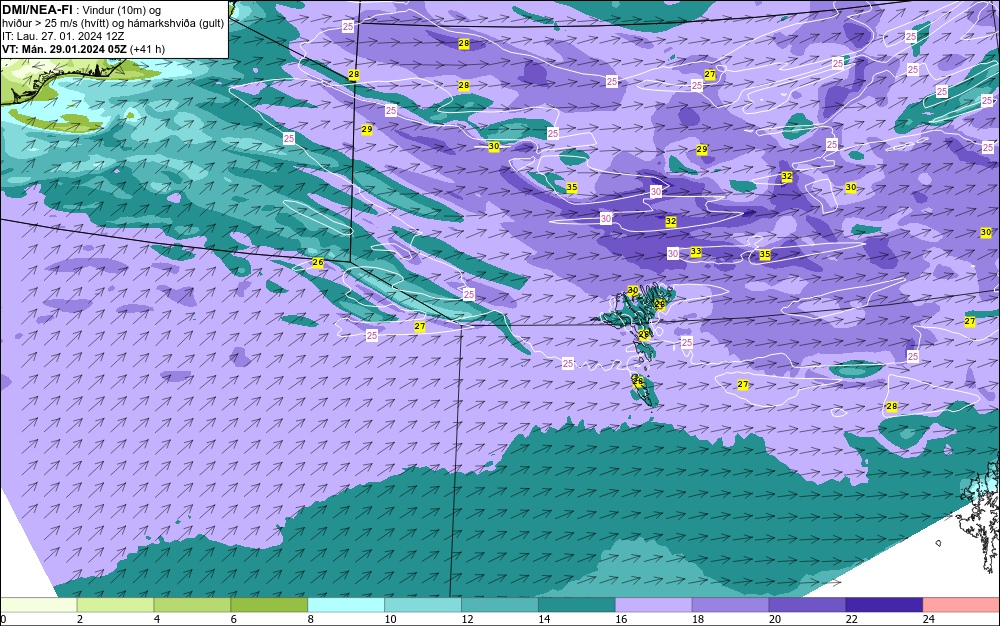Click the "VT: Mán. 29.01.2024 05Z" valid time
This screenshot has height=626, width=1000.
click(64, 49)
